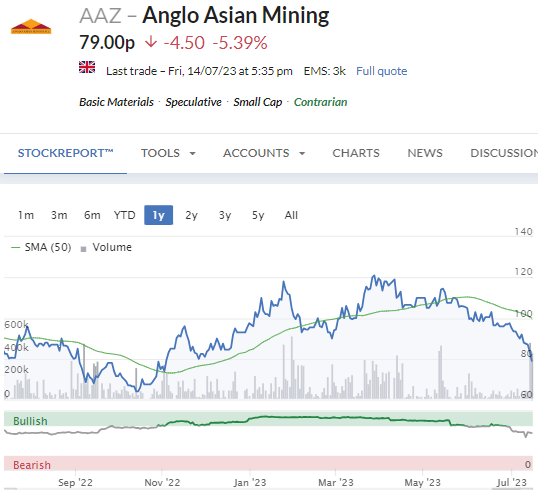Viewport: 538px width, 490px height.
Task: Select the 1m chart range
Action: coord(26,215)
